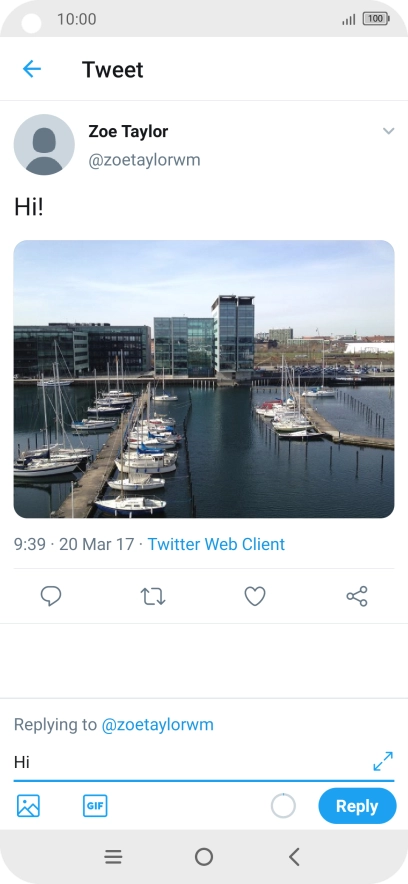Tap the reply speech bubble icon
Screen dimensions: 408x884
pos(51,596)
